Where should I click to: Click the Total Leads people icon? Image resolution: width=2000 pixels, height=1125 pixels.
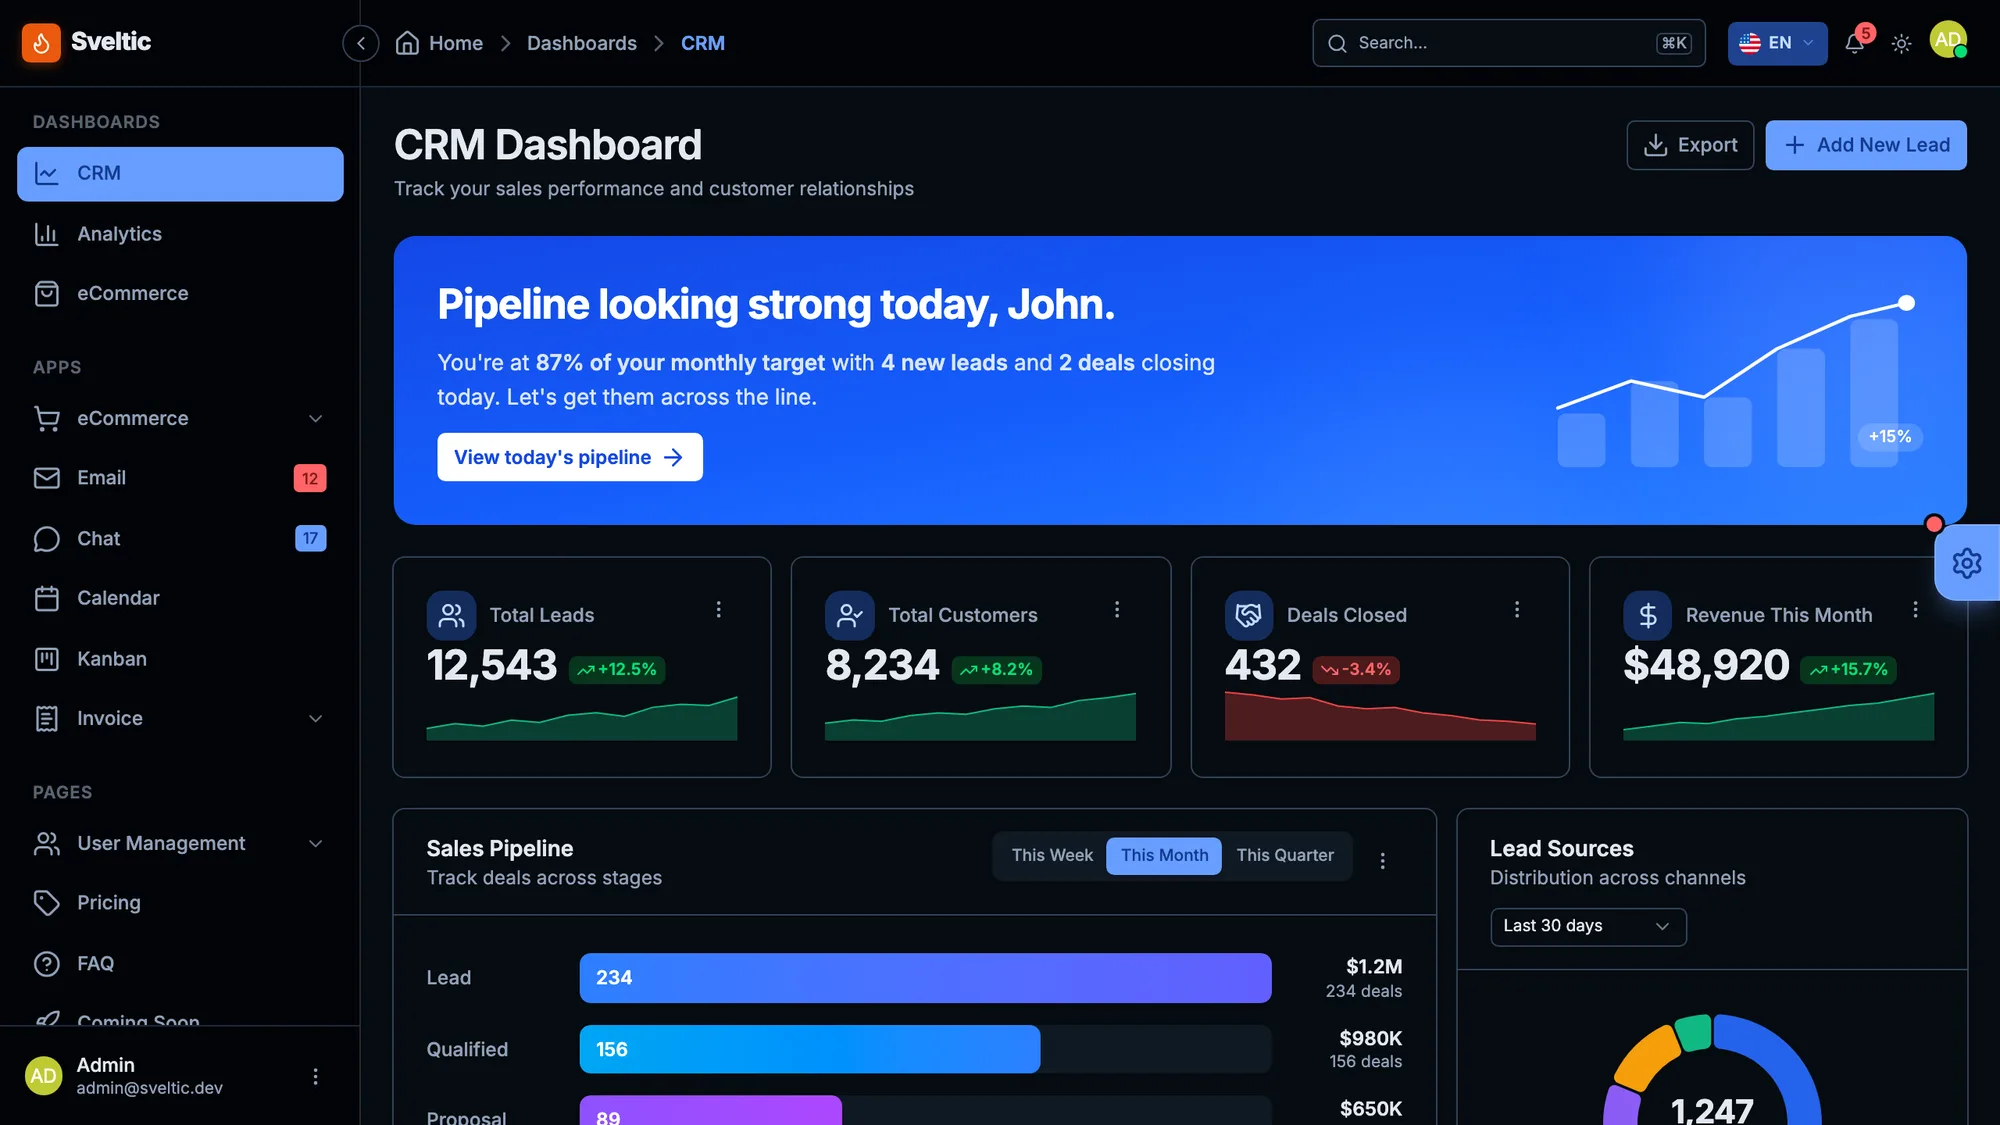(451, 615)
